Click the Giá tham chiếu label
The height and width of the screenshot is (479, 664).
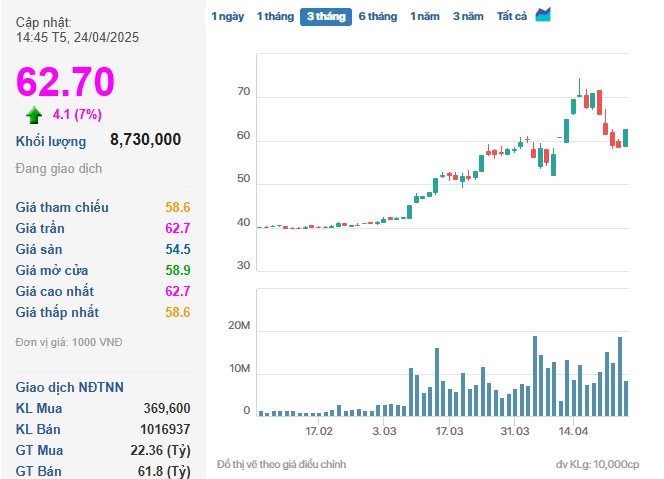62,207
